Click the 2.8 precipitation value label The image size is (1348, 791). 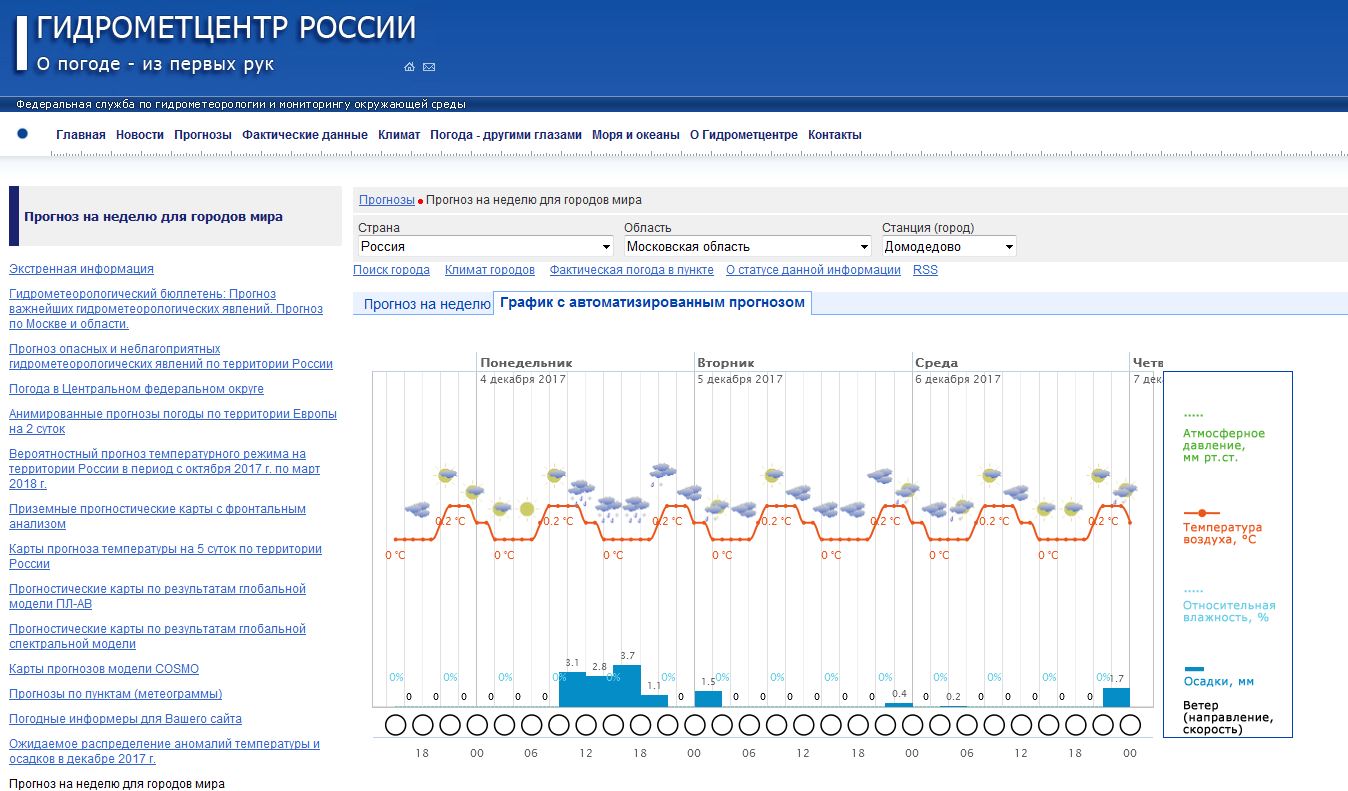click(x=600, y=667)
